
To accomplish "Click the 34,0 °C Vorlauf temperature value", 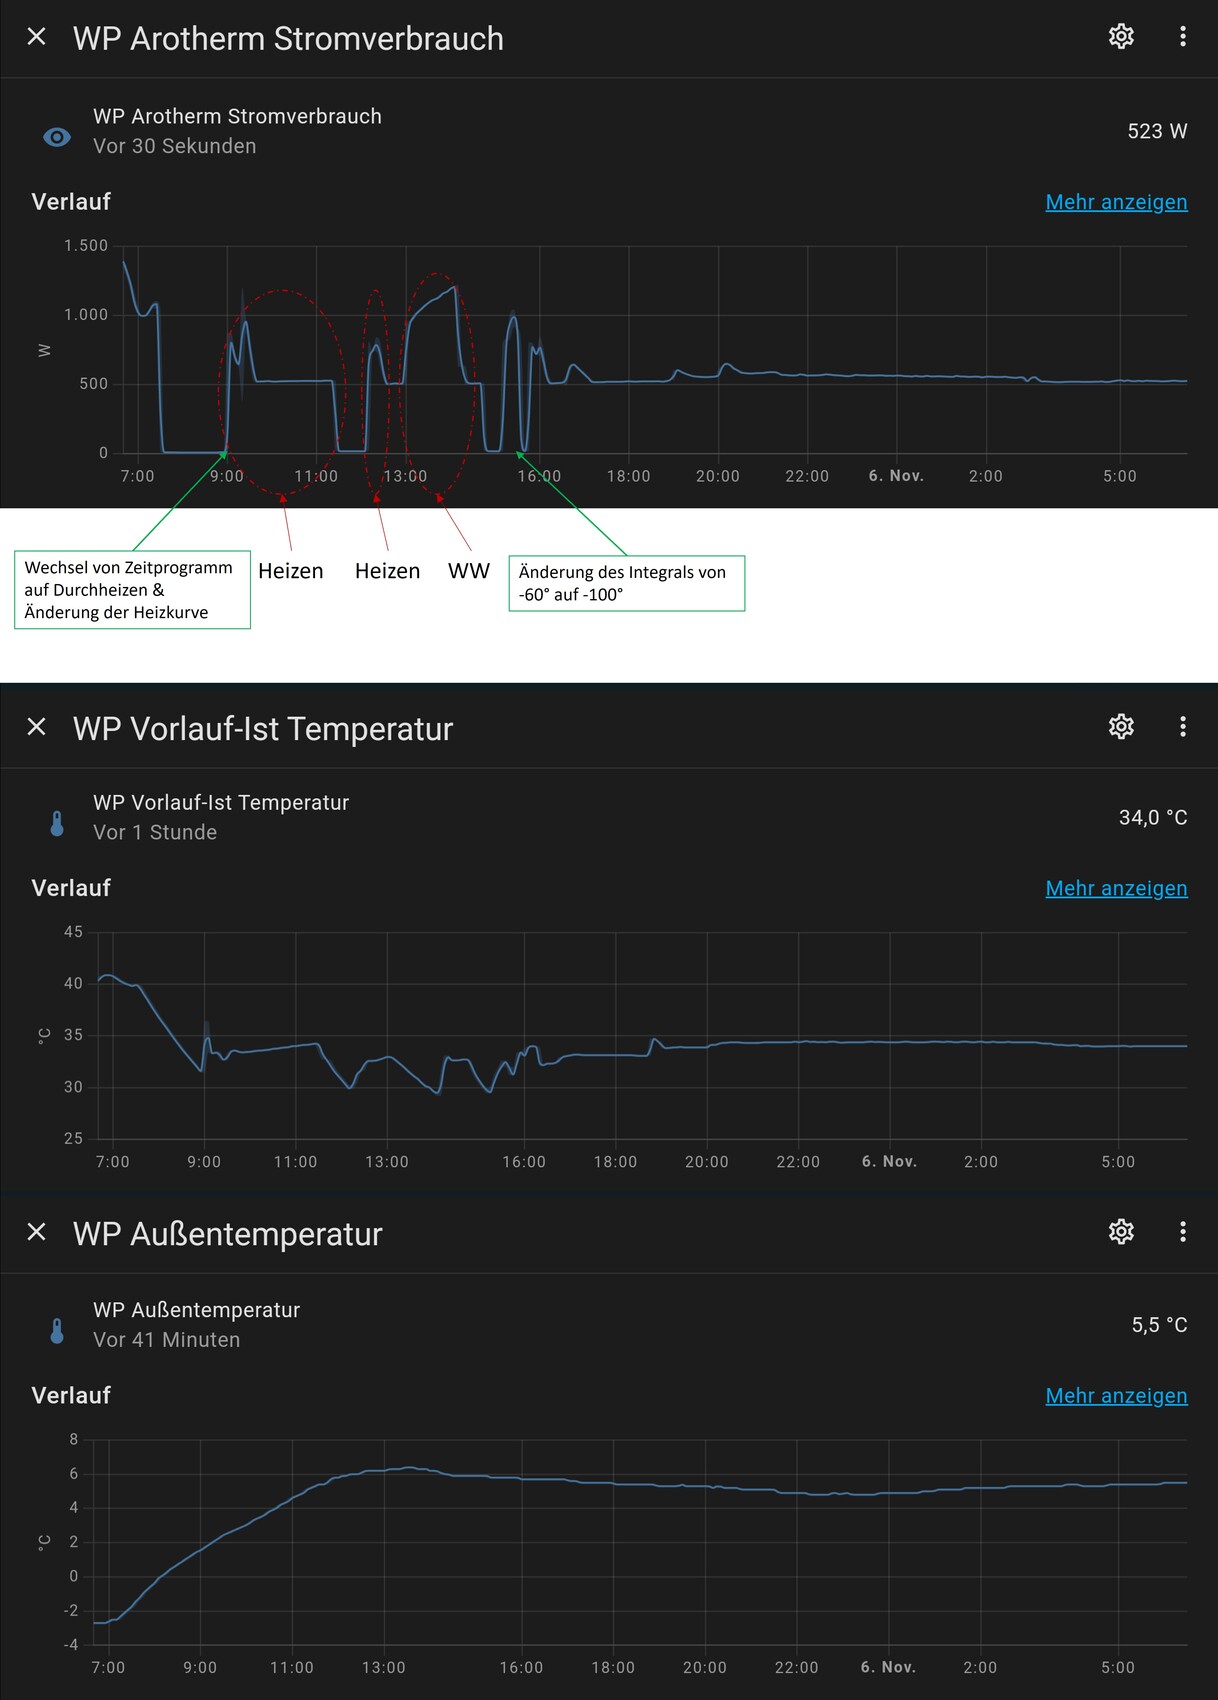I will click(x=1152, y=818).
